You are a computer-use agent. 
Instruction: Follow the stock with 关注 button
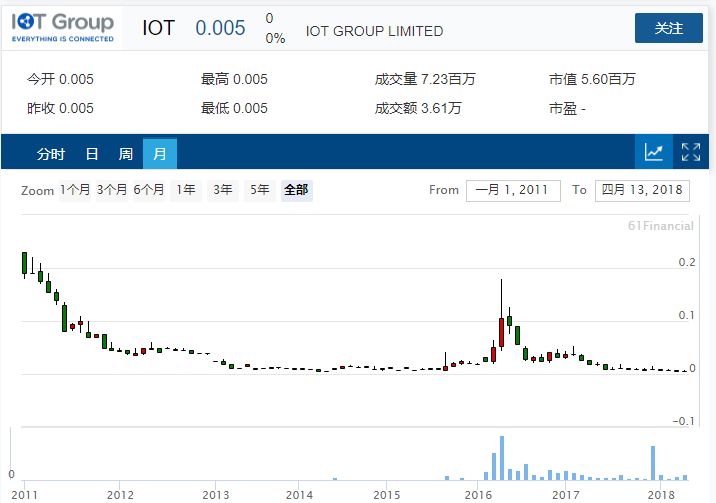coord(669,28)
